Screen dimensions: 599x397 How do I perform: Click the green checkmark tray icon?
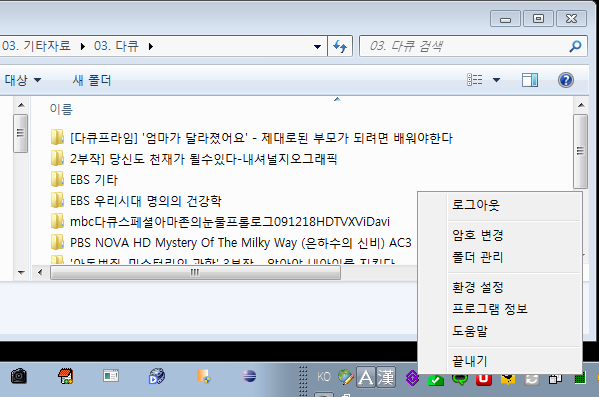point(436,379)
